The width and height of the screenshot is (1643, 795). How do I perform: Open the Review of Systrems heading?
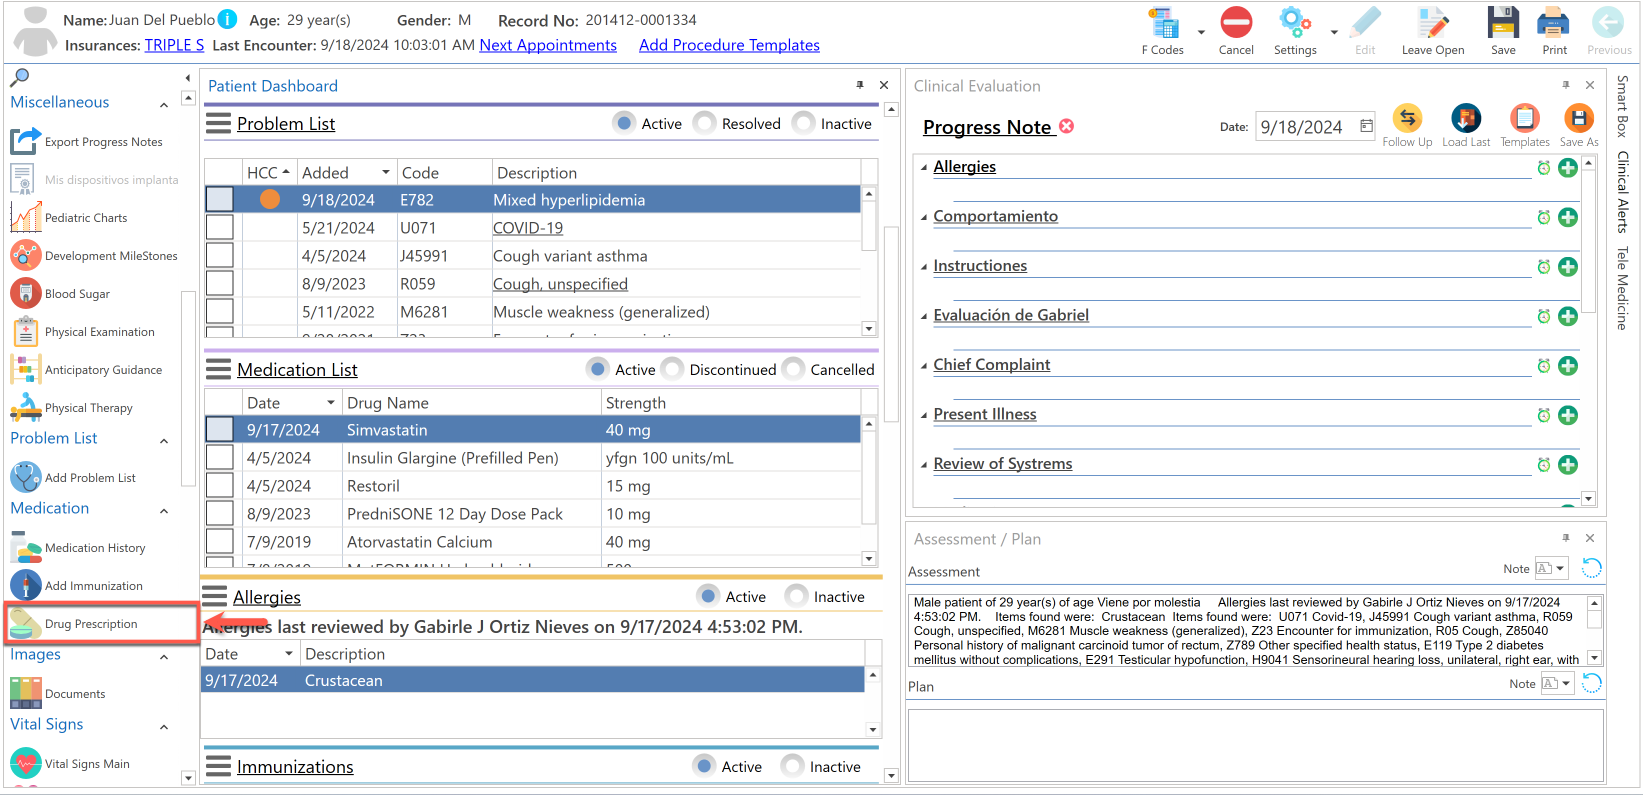tap(1002, 463)
